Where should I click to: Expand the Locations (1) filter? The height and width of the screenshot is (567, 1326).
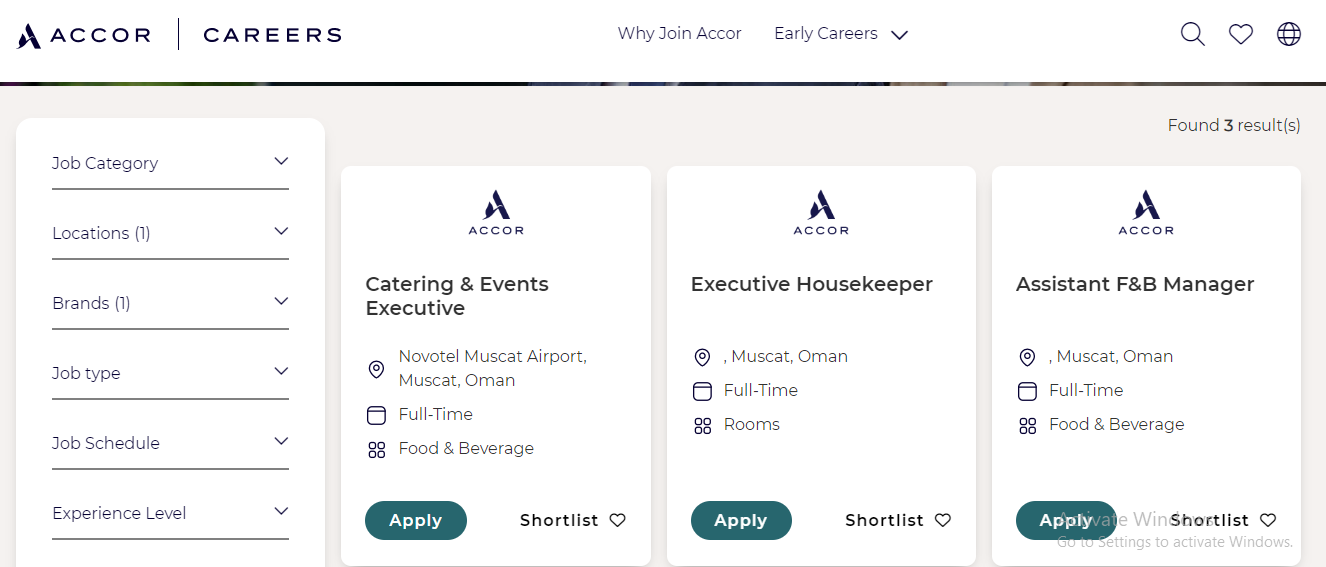tap(170, 233)
